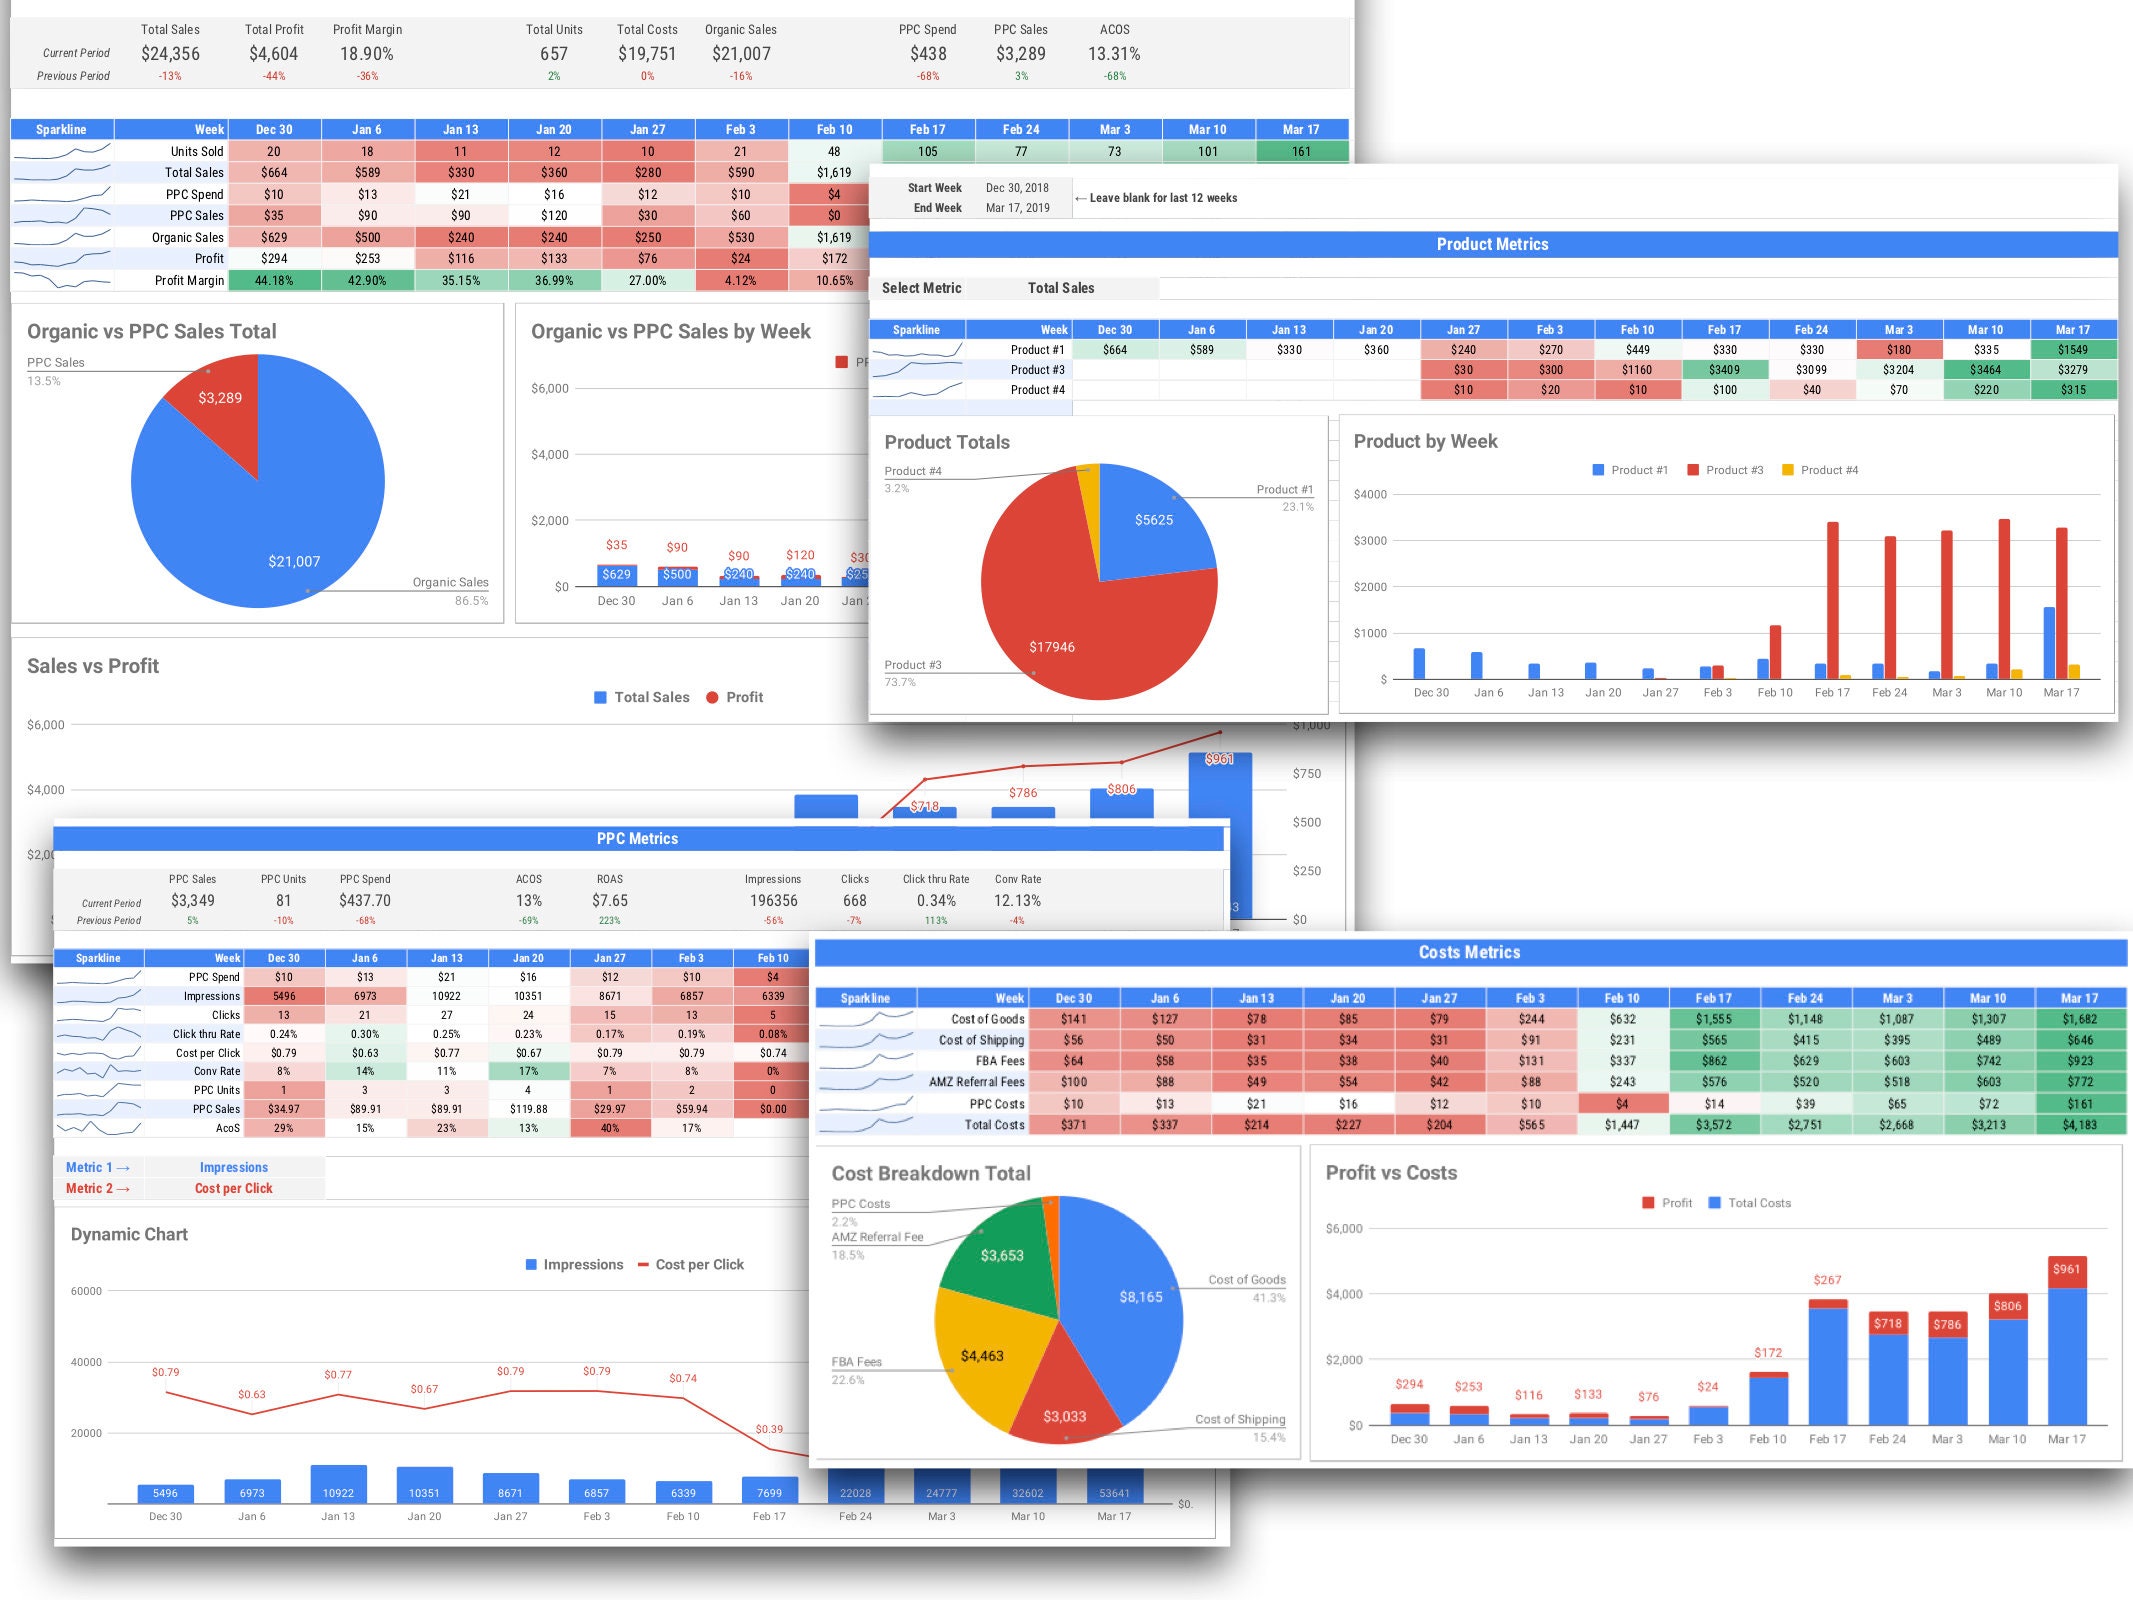Switch to the PPC Metrics section header
The width and height of the screenshot is (2133, 1600).
tap(640, 838)
